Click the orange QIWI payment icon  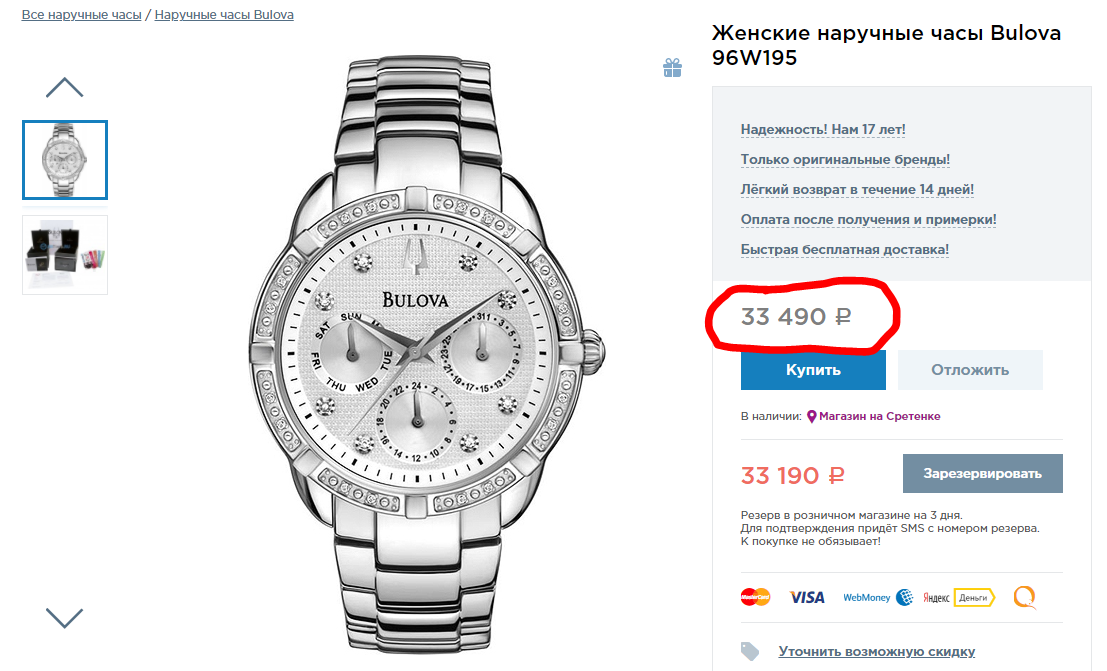(x=1025, y=597)
